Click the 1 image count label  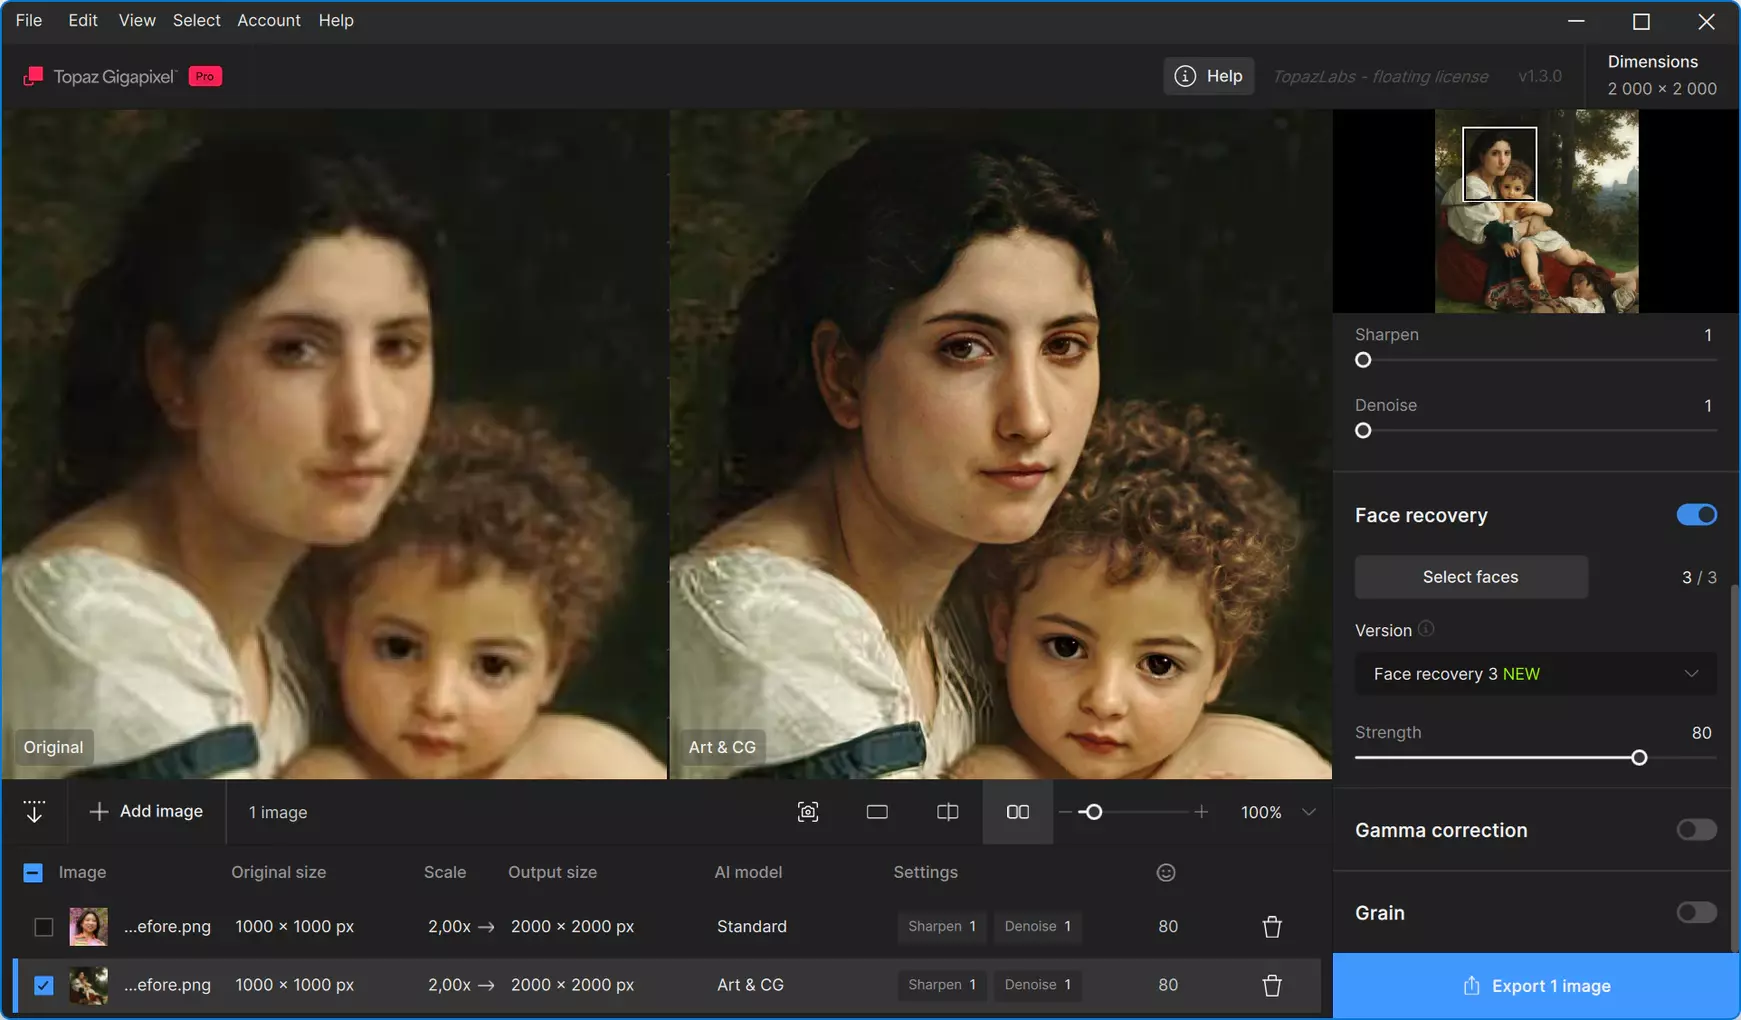tap(278, 812)
